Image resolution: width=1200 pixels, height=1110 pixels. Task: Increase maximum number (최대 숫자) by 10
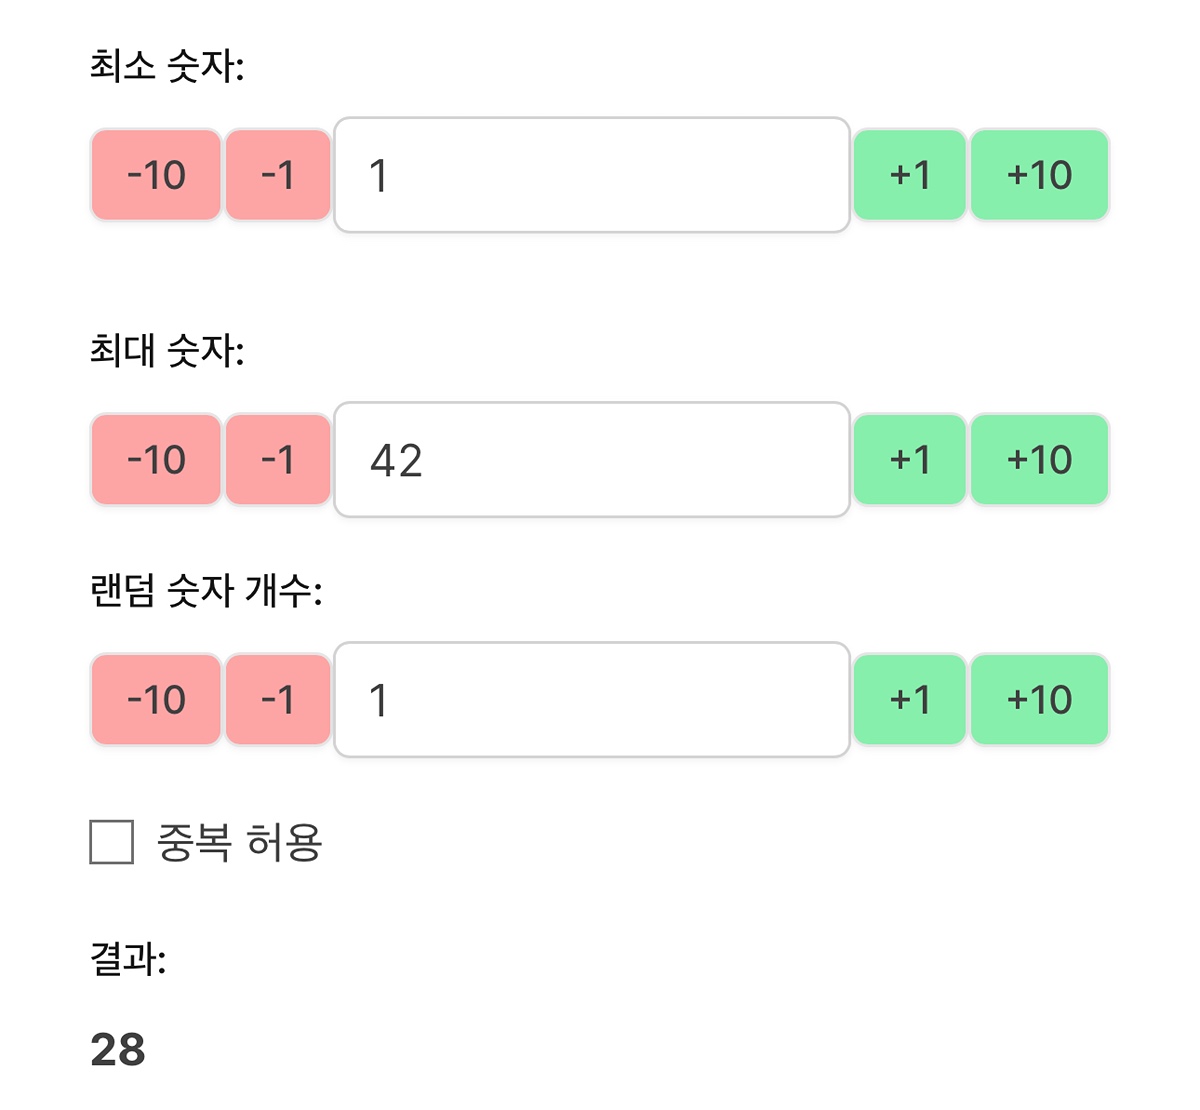pos(1039,460)
